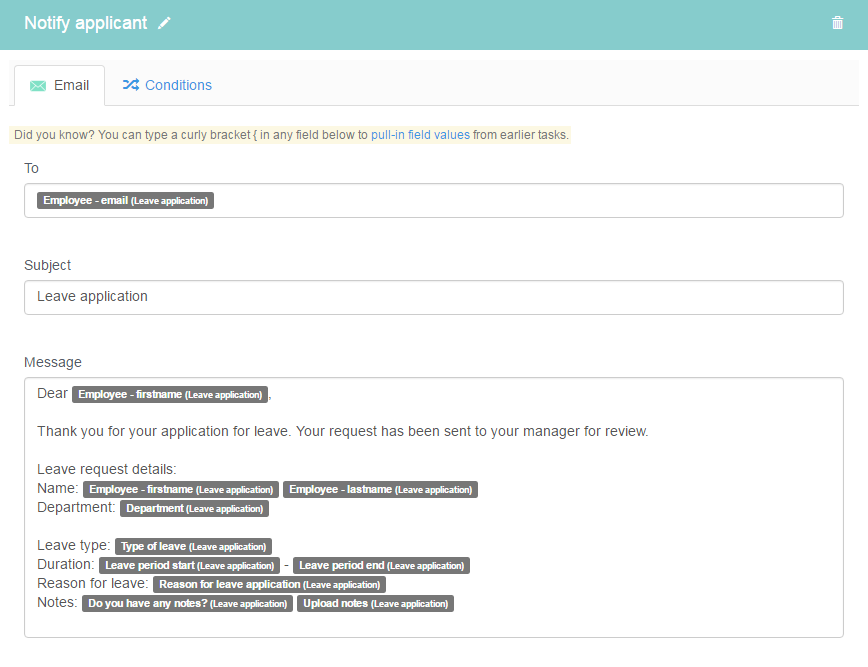Screen dimensions: 868x667
Task: Click the Subject field with Leave application
Action: pyautogui.click(x=433, y=297)
